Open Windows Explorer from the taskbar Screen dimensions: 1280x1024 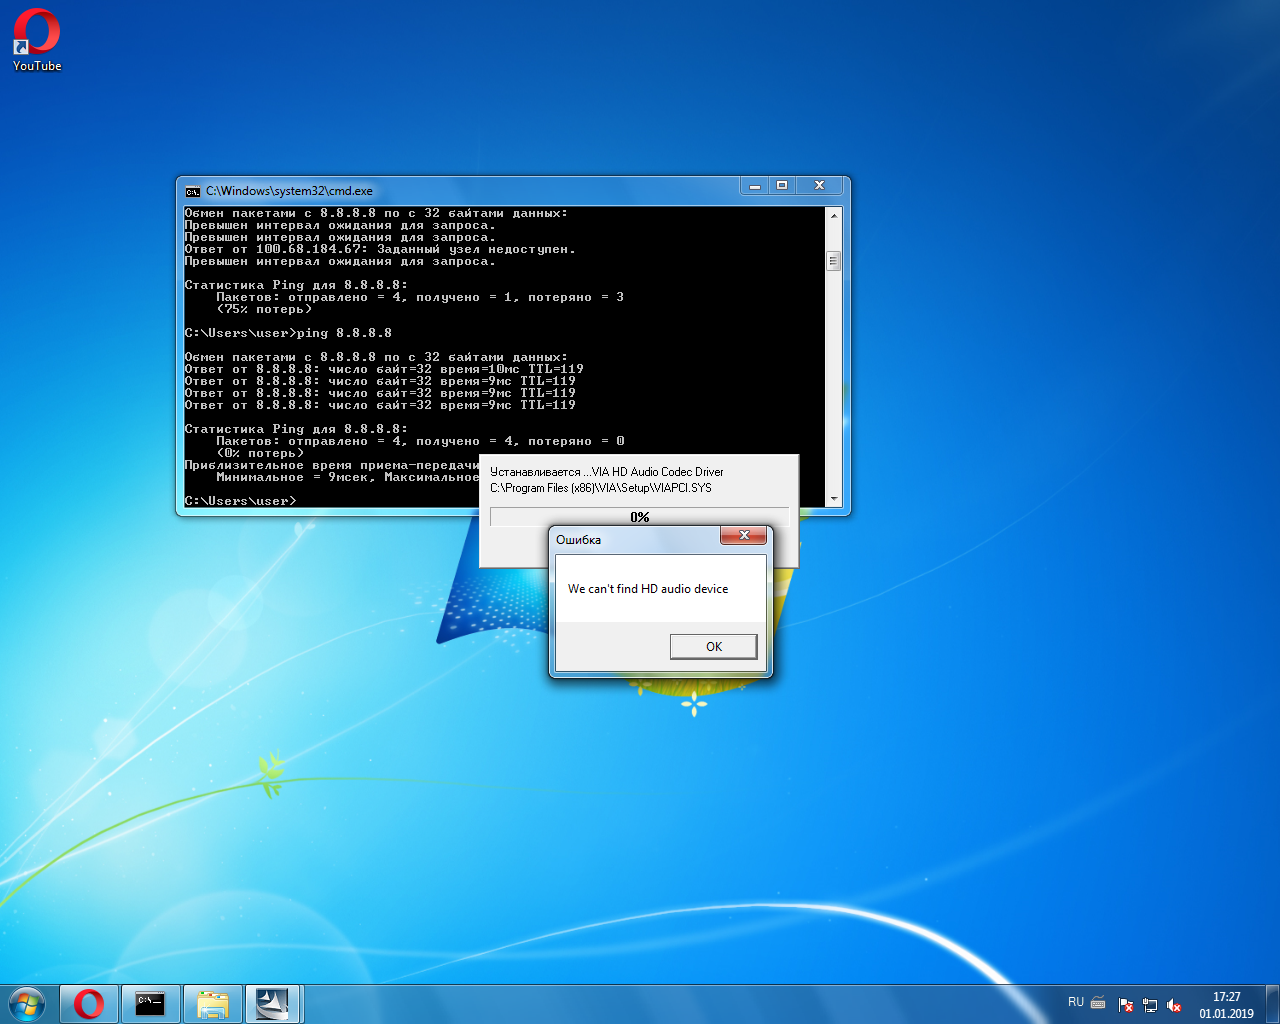[x=213, y=1004]
